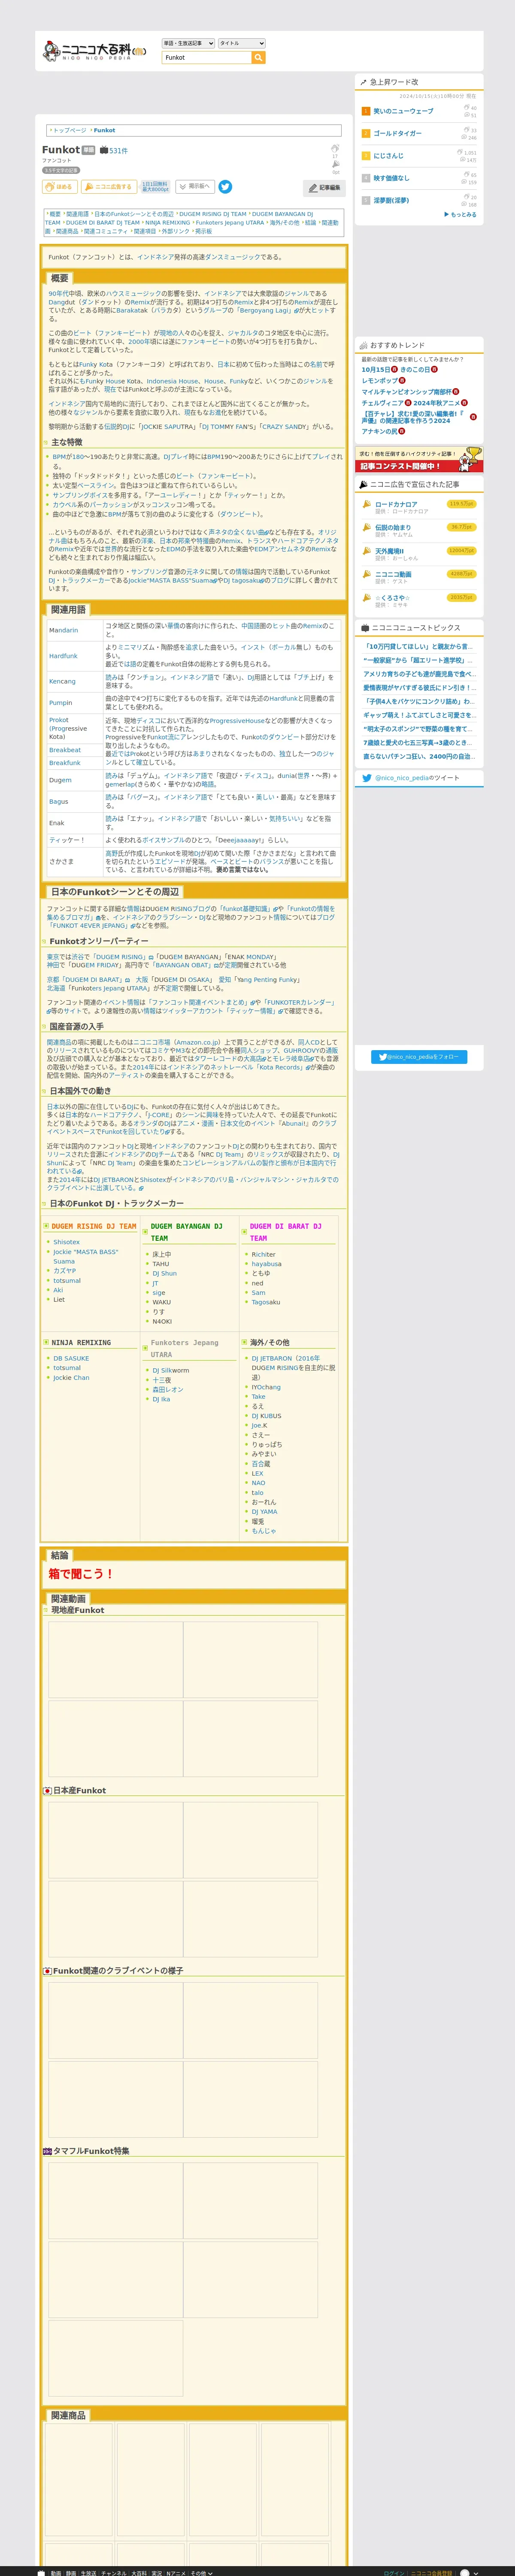Click megaphone icon beside 伝説の始まり

click(x=367, y=528)
